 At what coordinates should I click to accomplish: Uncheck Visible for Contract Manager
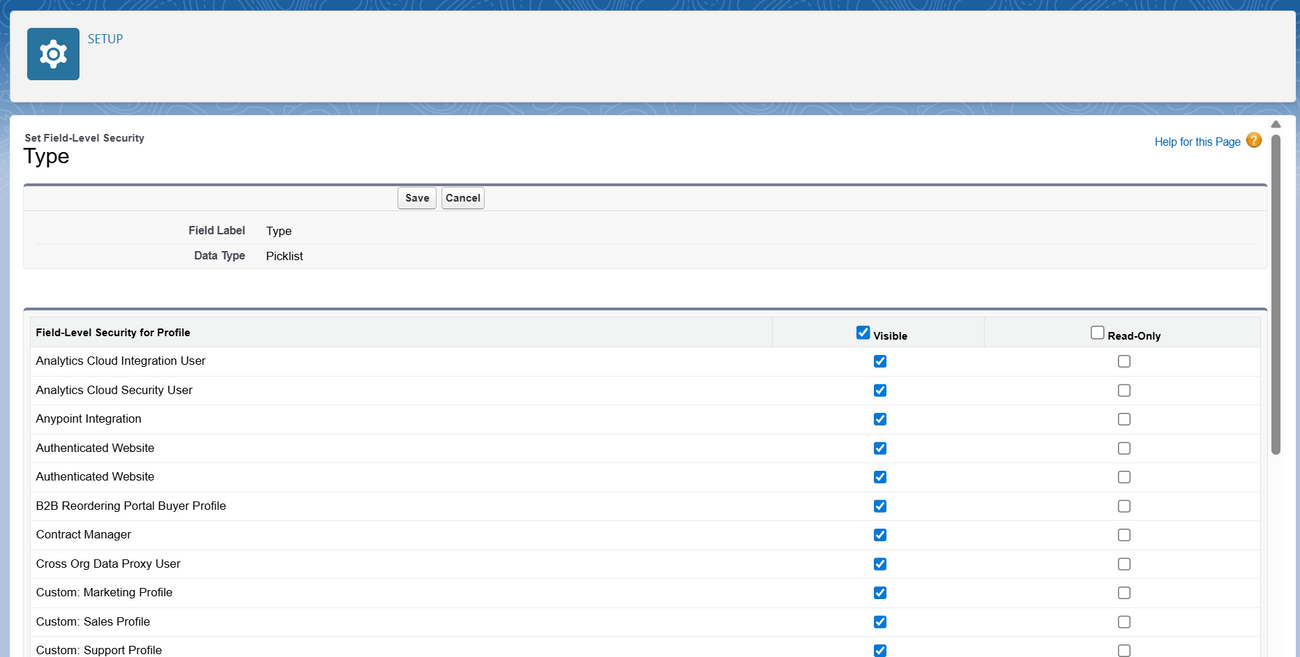click(880, 535)
